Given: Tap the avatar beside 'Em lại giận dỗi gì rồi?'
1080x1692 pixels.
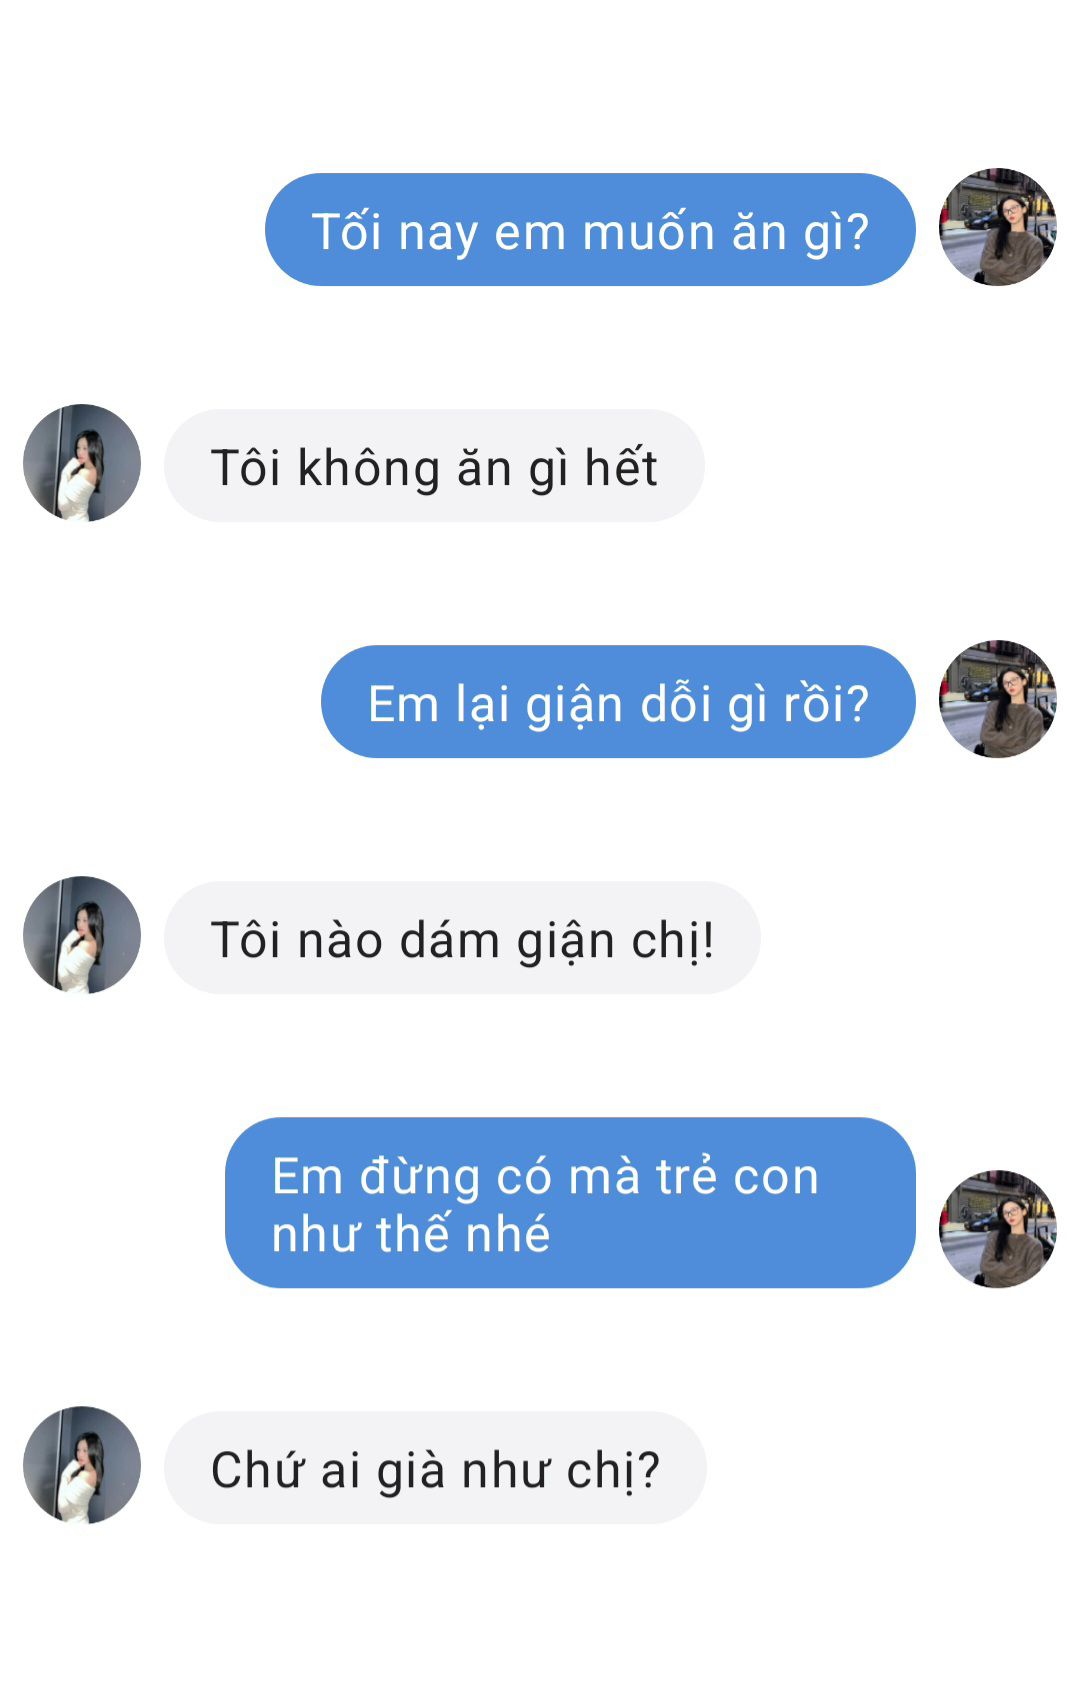Looking at the screenshot, I should click(x=997, y=699).
